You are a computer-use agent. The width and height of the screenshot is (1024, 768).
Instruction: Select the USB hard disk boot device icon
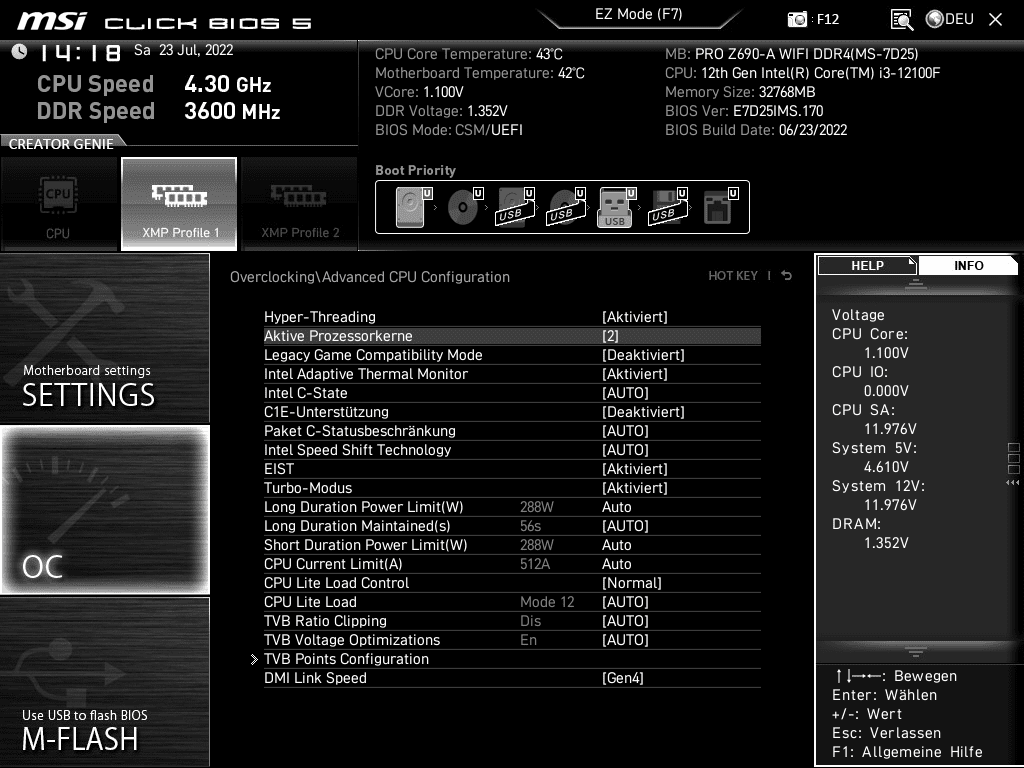coord(515,207)
